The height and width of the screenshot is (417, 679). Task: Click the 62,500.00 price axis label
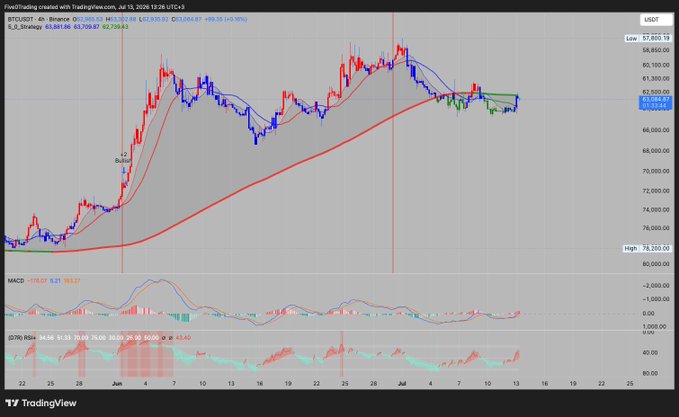(x=656, y=92)
